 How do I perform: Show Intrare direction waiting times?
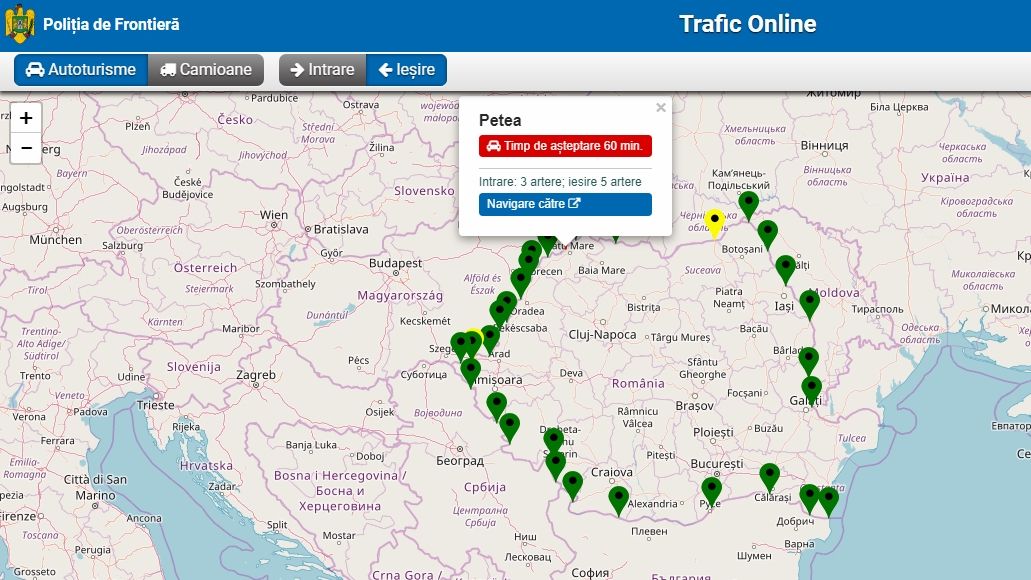[x=322, y=70]
